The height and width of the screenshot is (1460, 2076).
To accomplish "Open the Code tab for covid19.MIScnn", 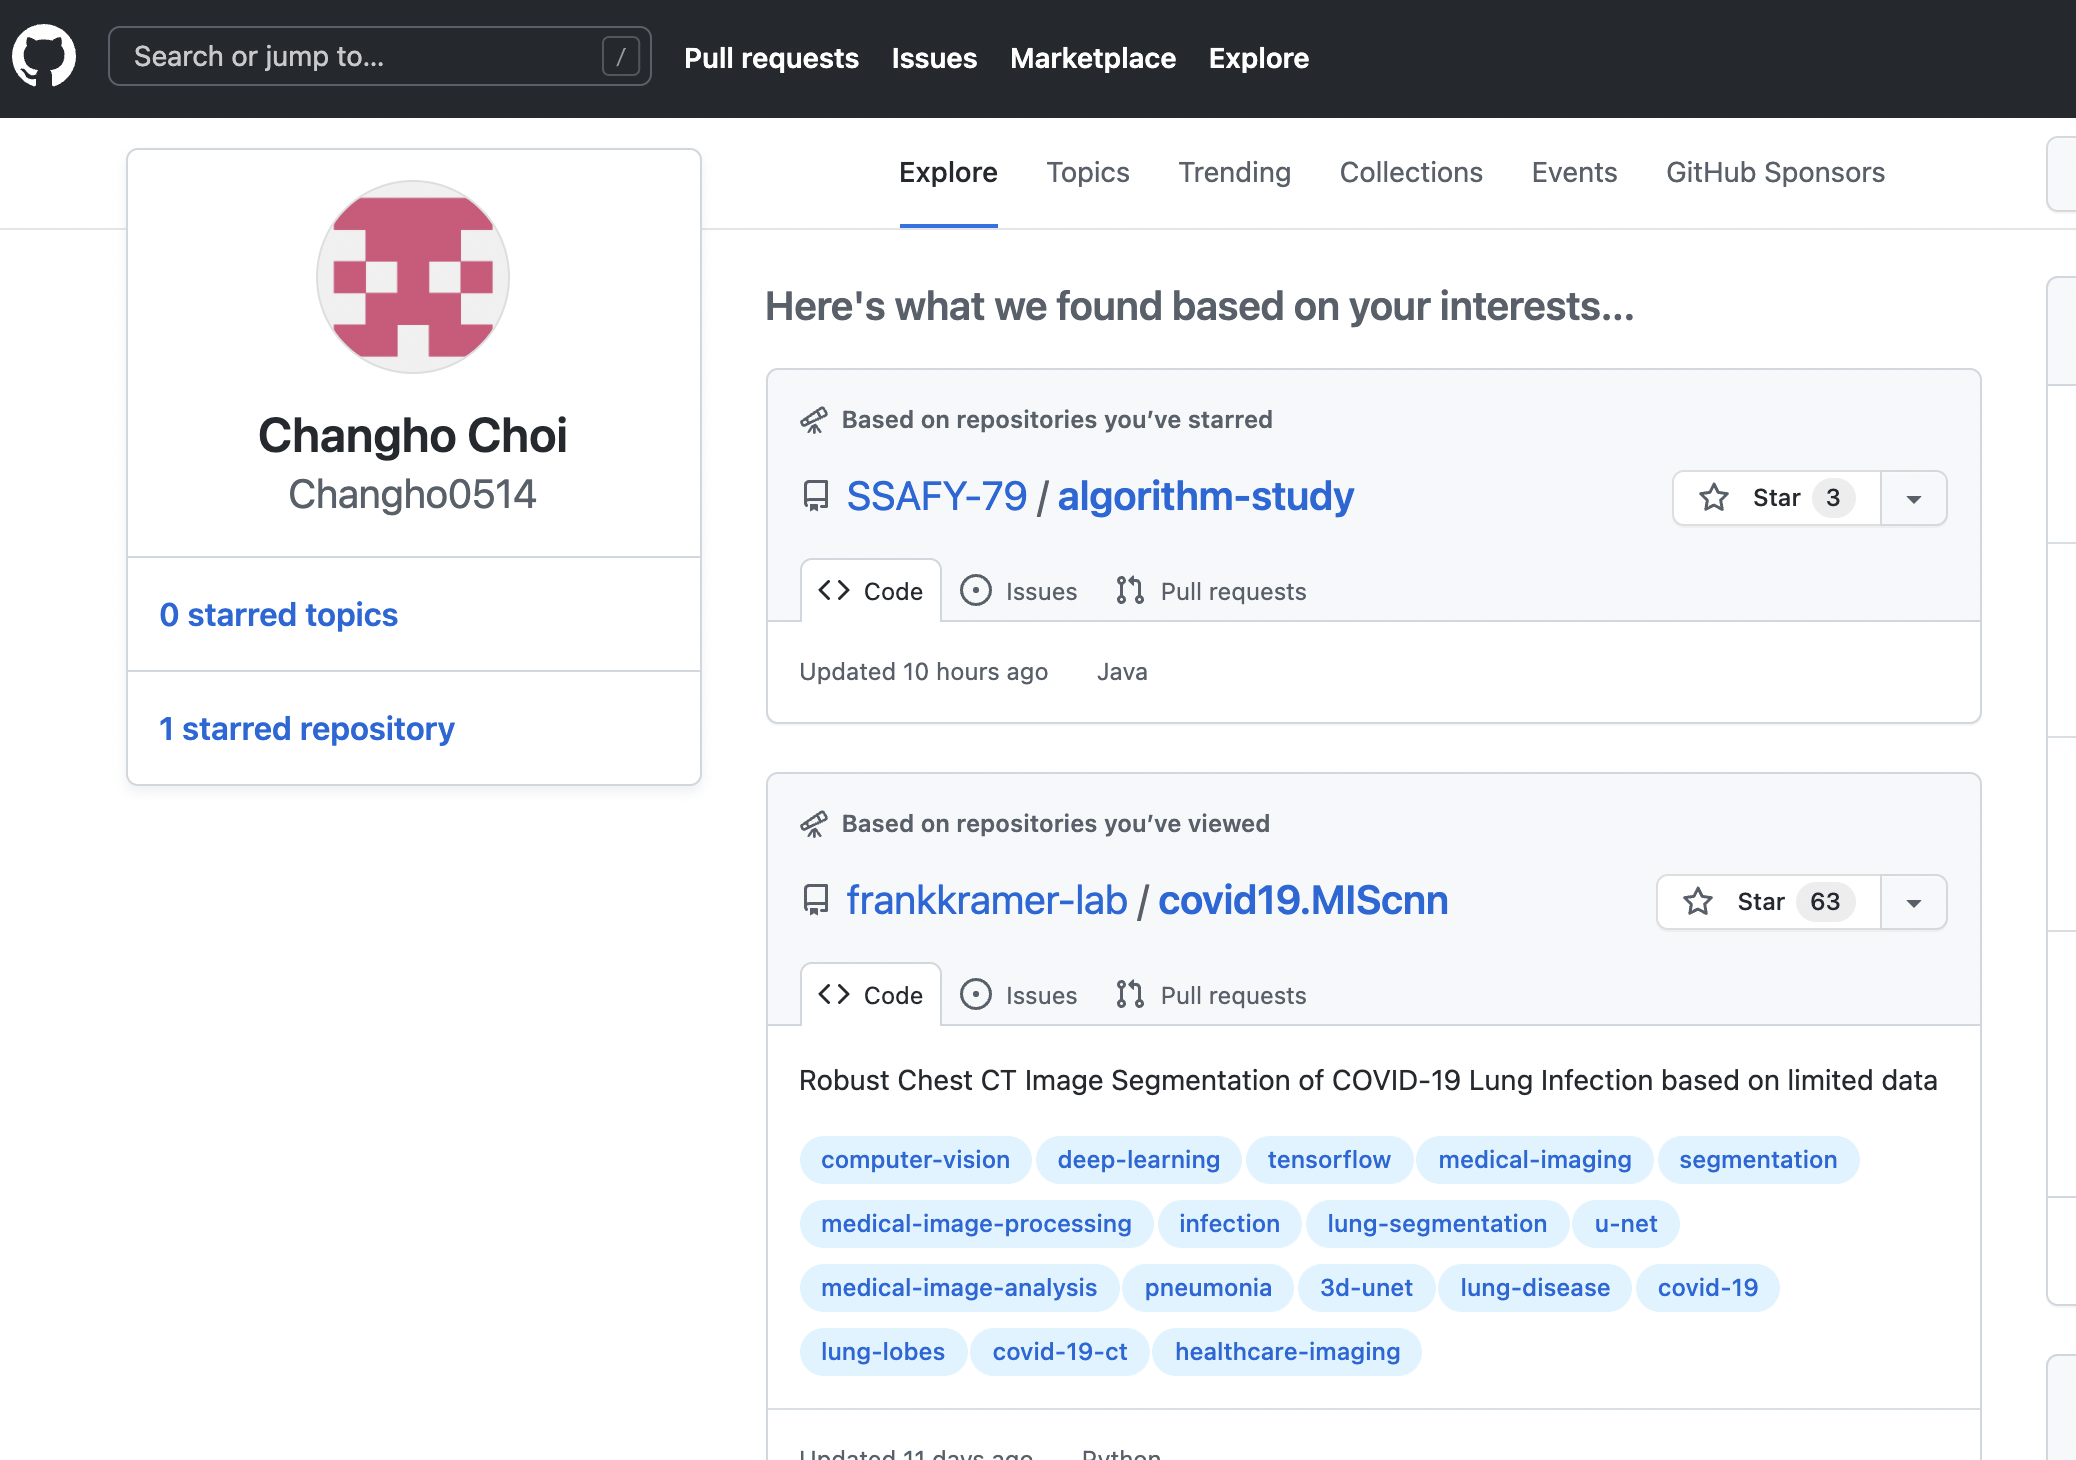I will (x=871, y=995).
